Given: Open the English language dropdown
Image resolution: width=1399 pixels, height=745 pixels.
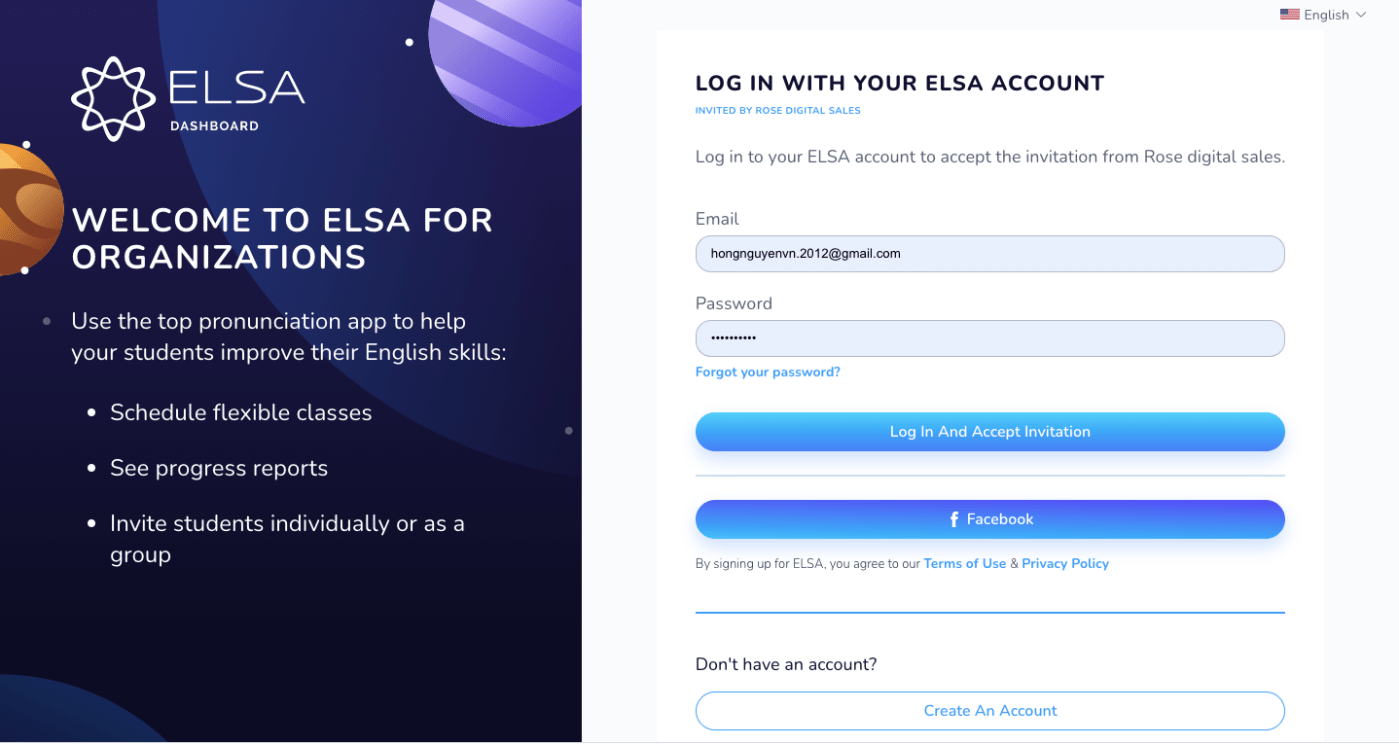Looking at the screenshot, I should click(1326, 15).
